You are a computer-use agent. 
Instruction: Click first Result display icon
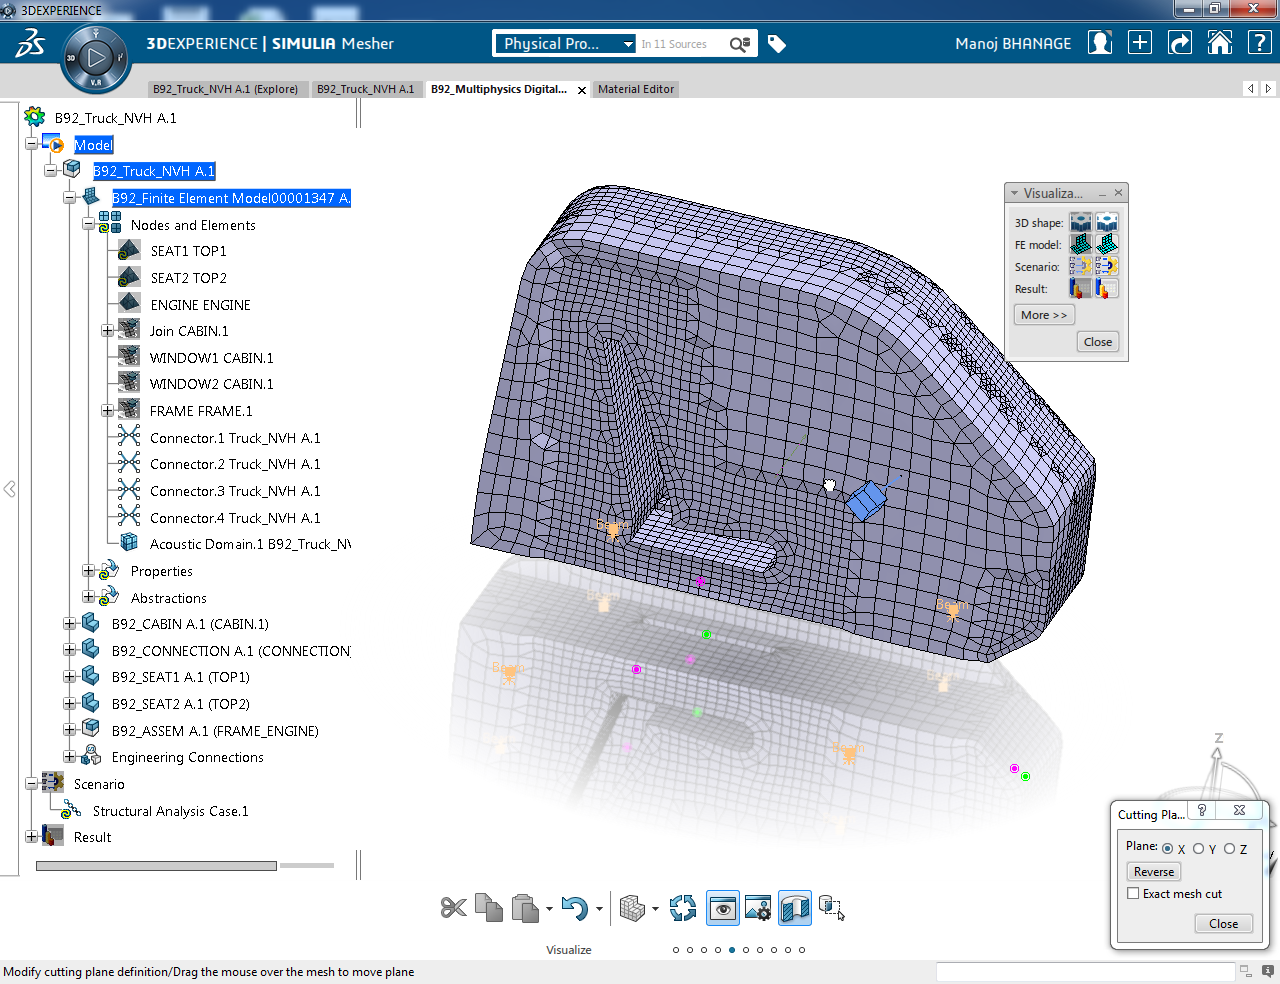[1080, 288]
